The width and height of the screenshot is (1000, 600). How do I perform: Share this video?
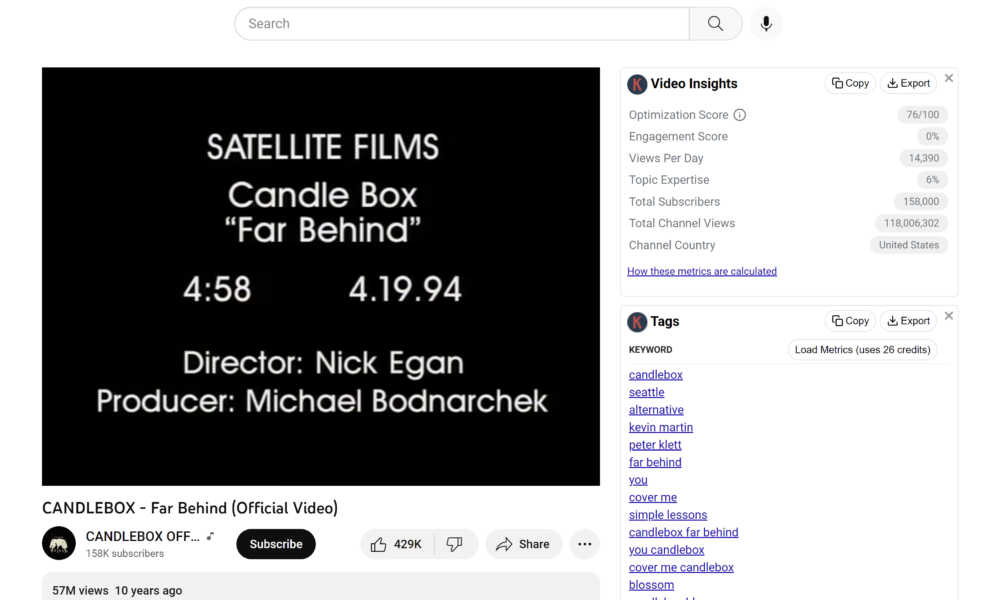click(524, 544)
